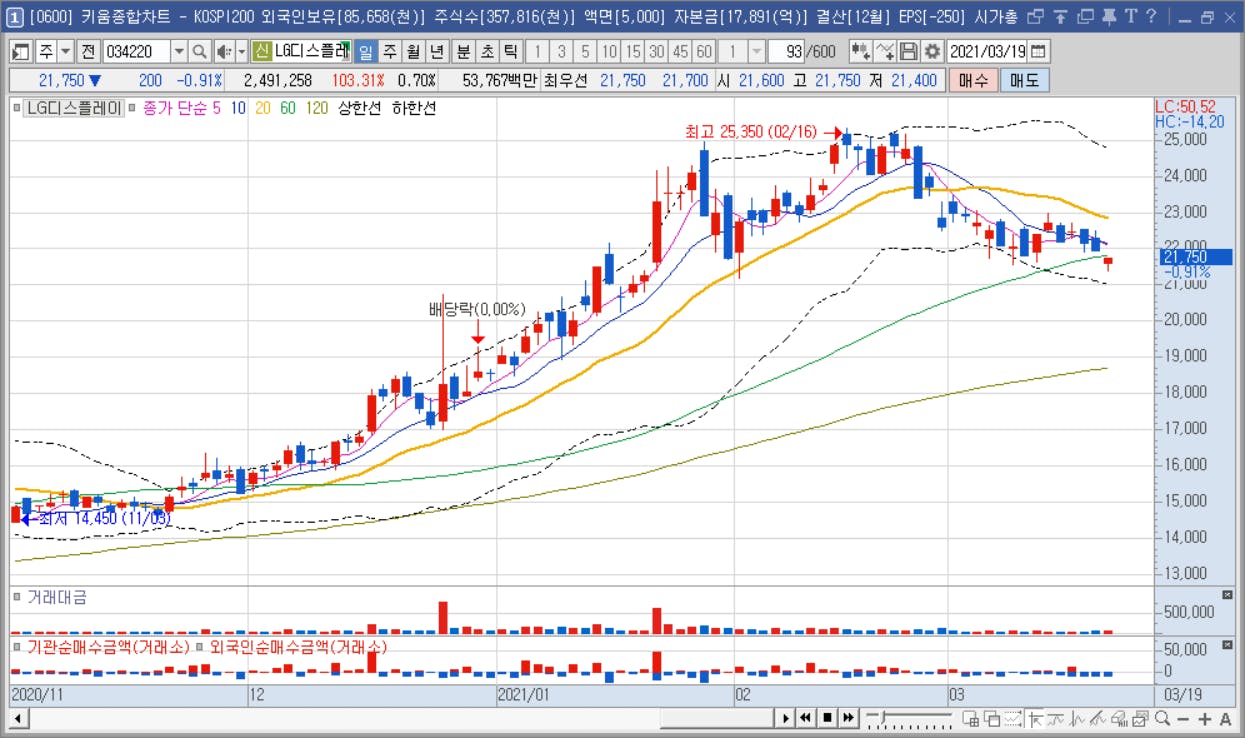Click the toolbar layout icon at far left
The height and width of the screenshot is (738, 1245).
[x=21, y=51]
